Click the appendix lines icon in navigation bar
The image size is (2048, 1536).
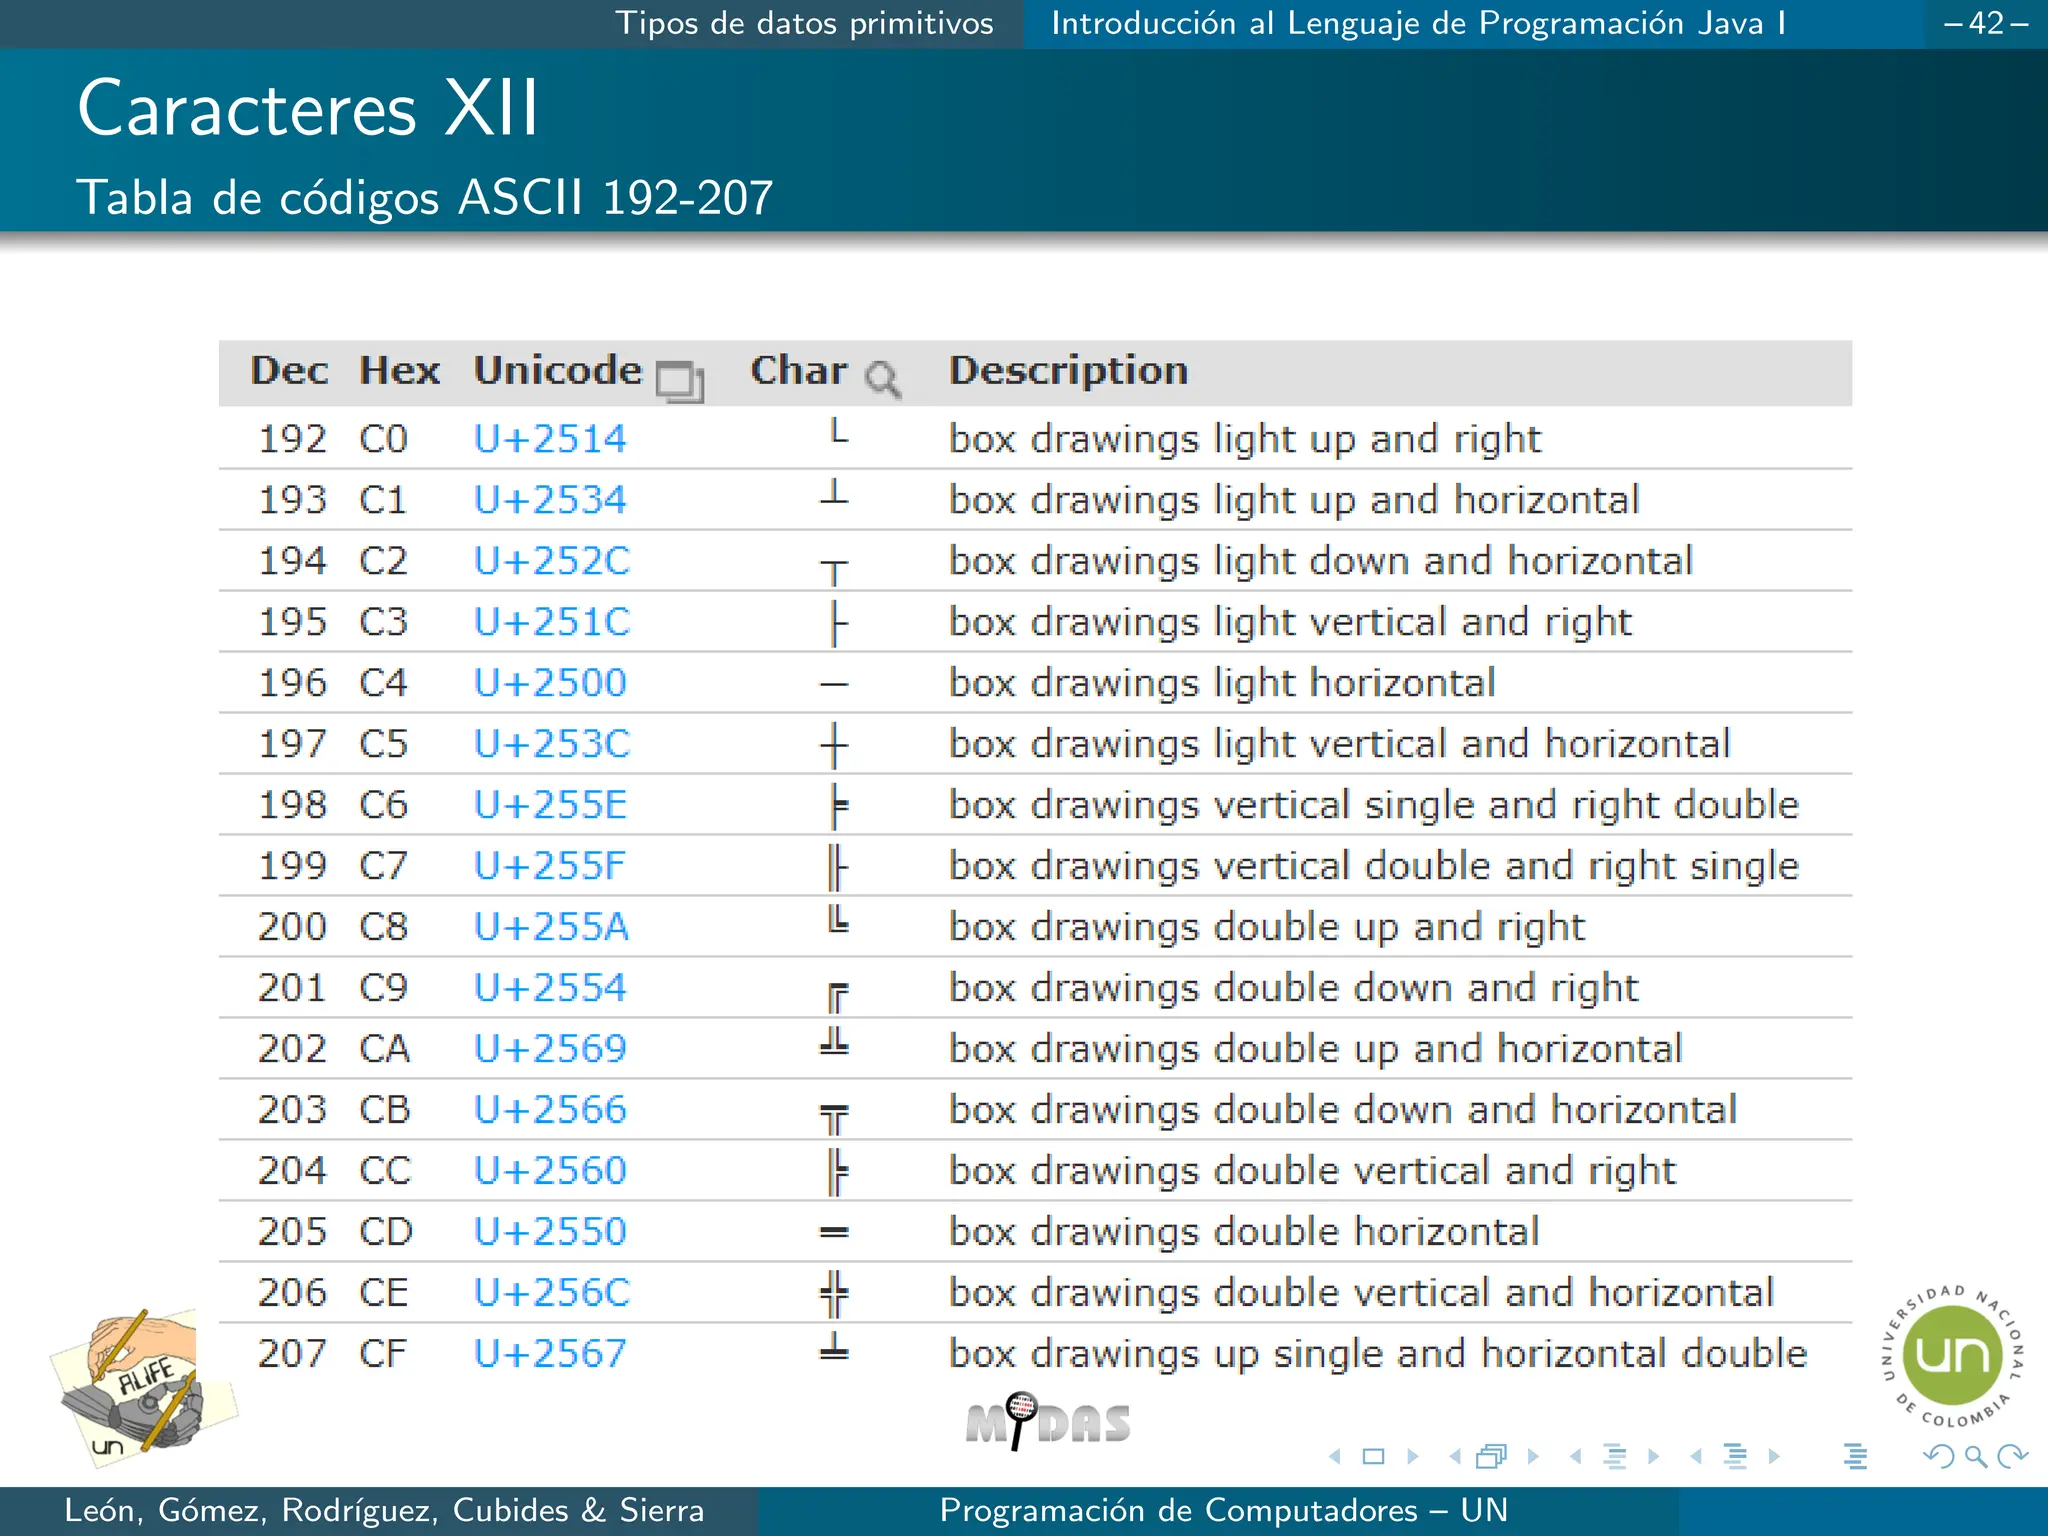(1855, 1457)
